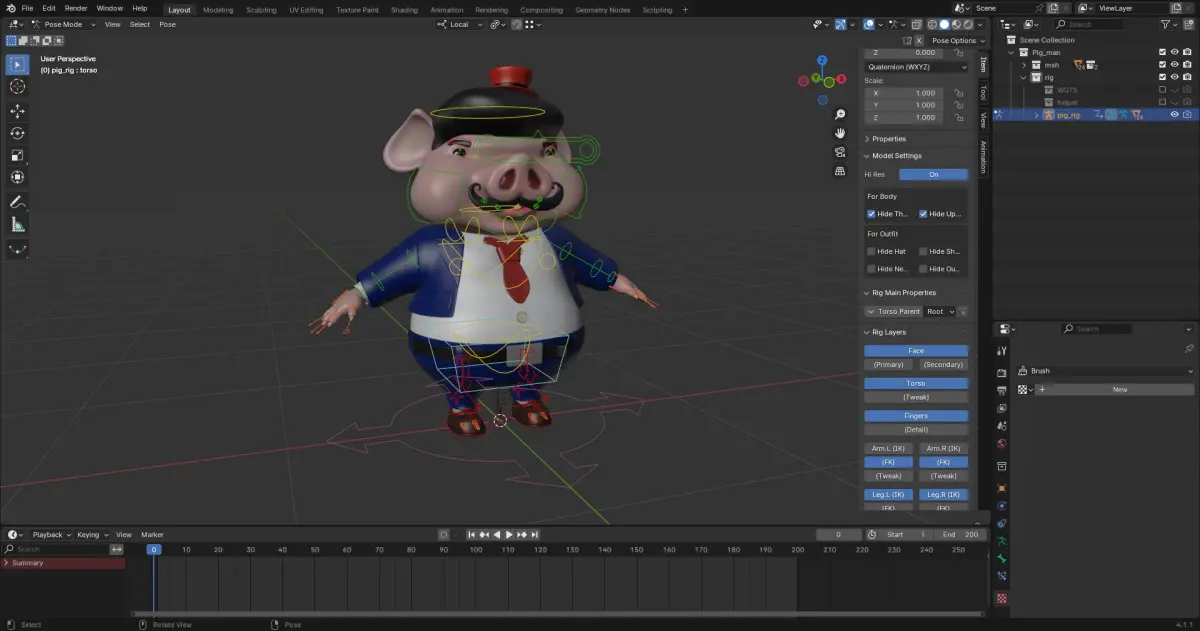Open the Pose menu in viewport header

(x=167, y=24)
